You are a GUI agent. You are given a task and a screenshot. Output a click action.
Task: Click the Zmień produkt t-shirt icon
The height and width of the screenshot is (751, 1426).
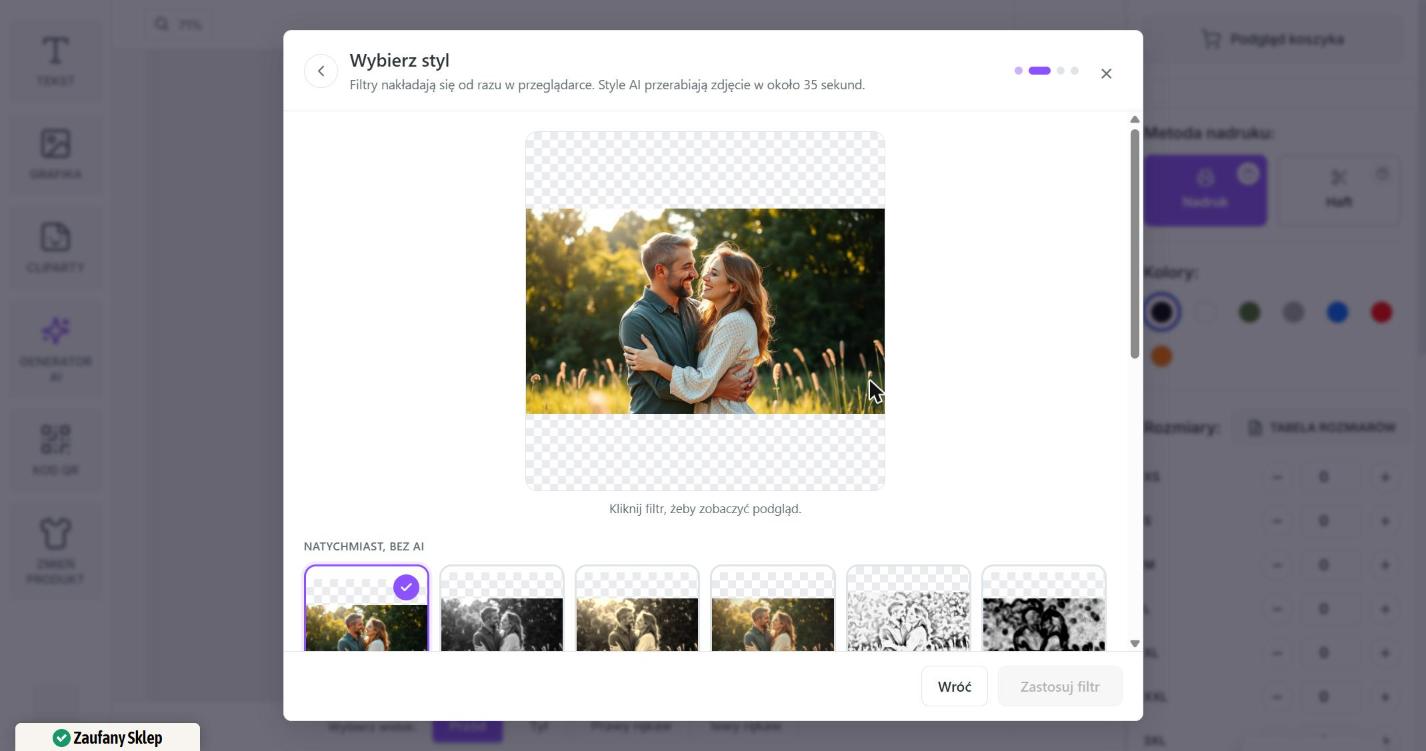point(55,552)
